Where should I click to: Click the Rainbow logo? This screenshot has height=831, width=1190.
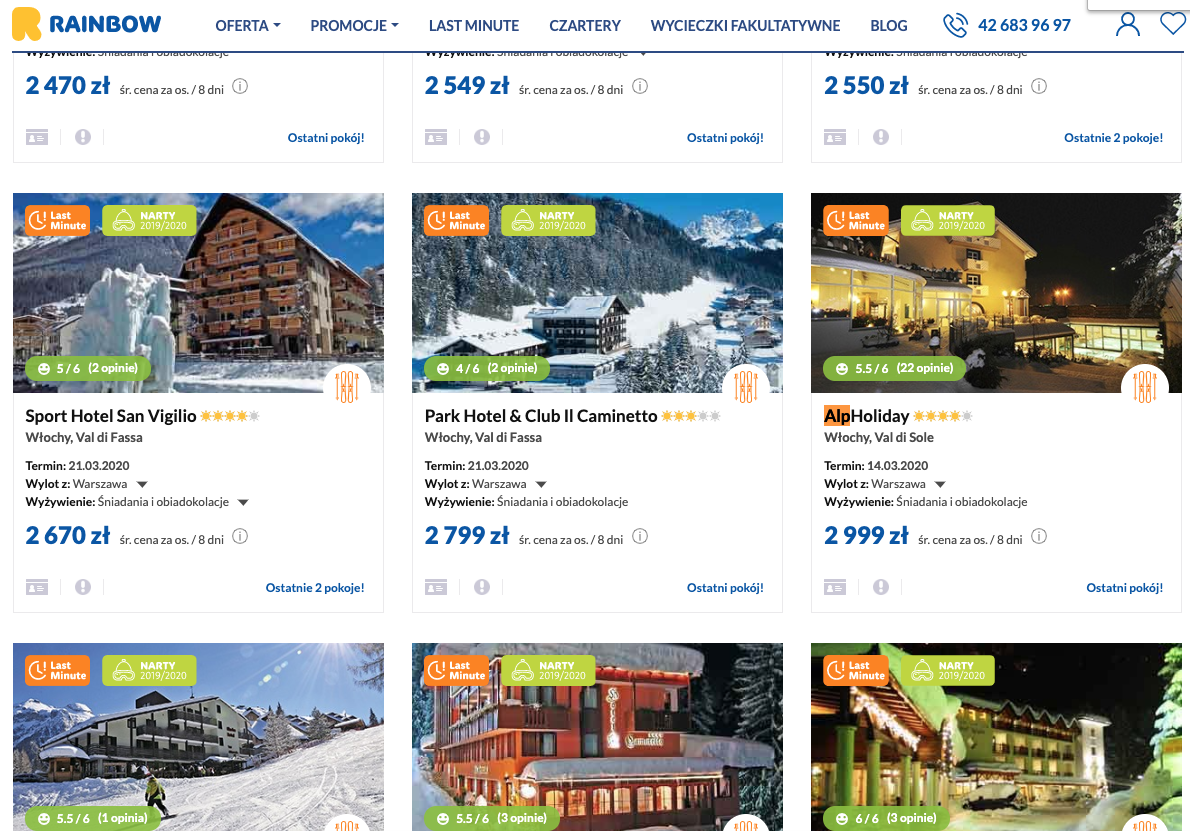click(x=87, y=24)
